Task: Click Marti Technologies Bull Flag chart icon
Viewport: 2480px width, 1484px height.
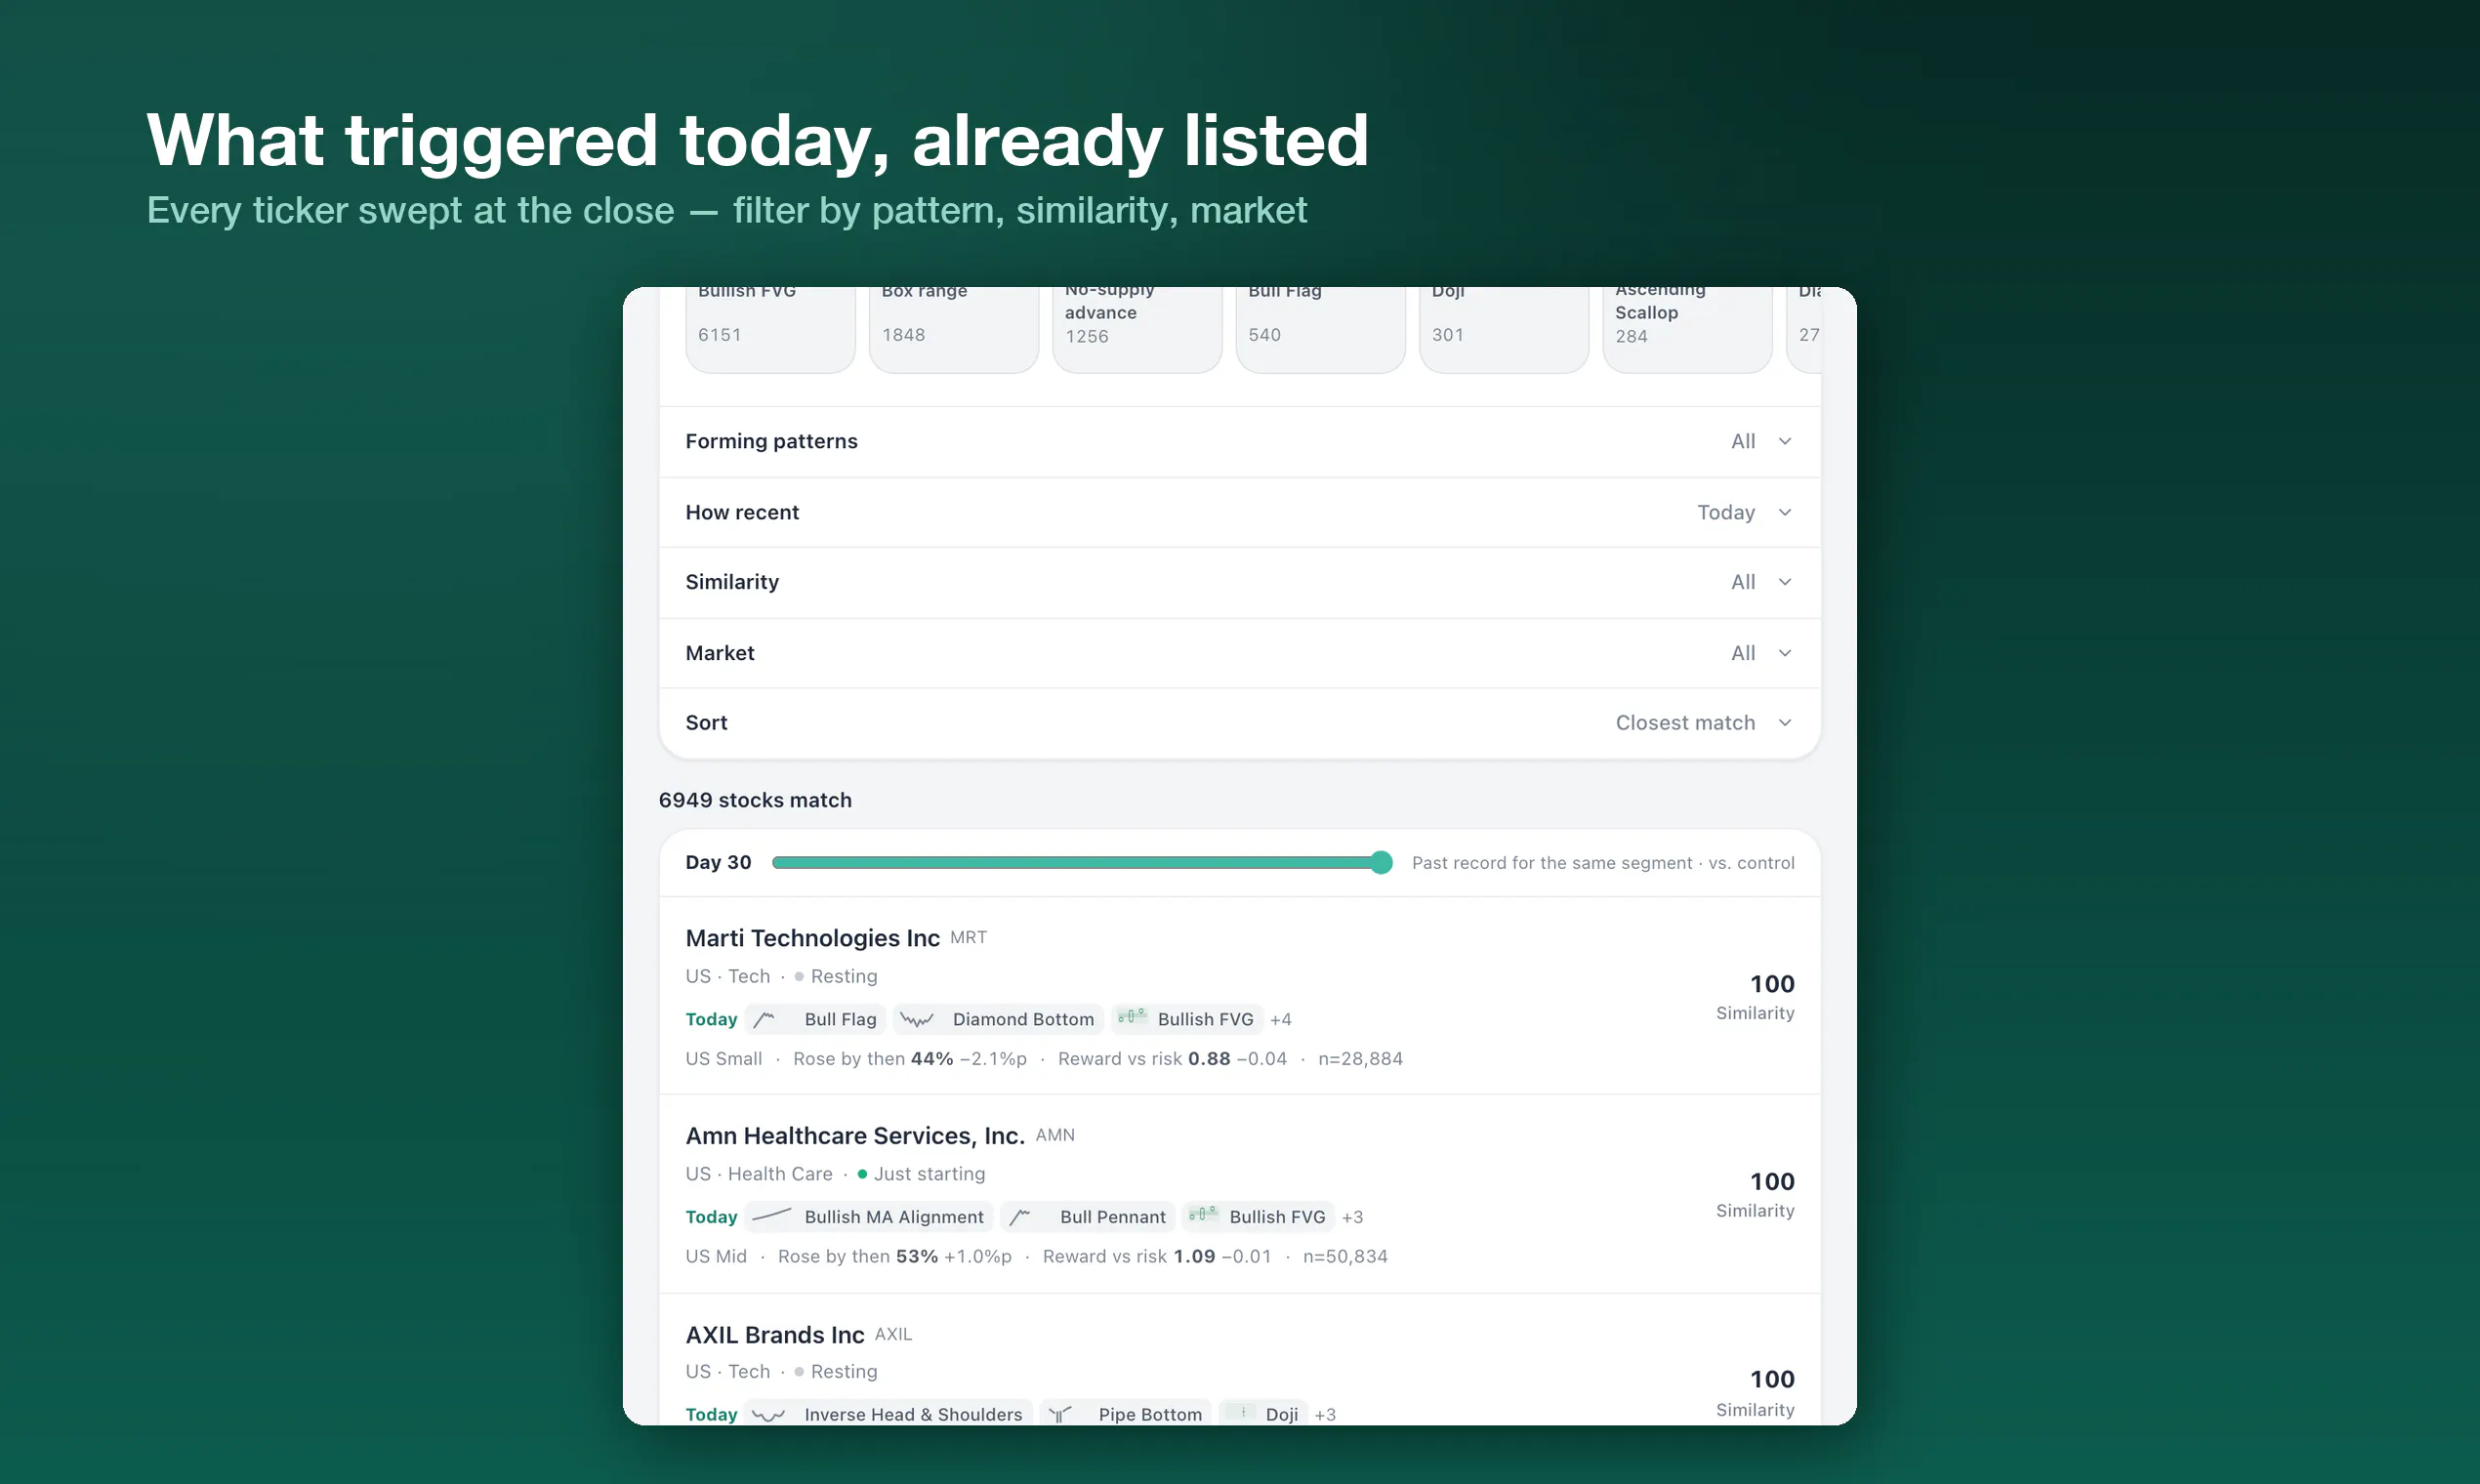Action: 765,1019
